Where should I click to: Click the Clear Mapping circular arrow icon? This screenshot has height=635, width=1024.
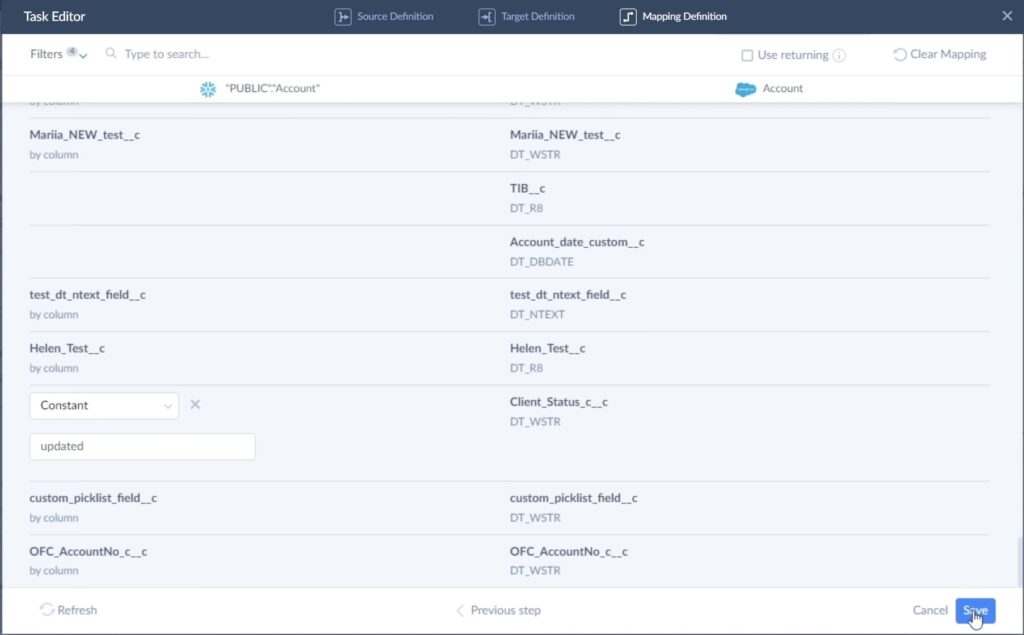click(899, 55)
